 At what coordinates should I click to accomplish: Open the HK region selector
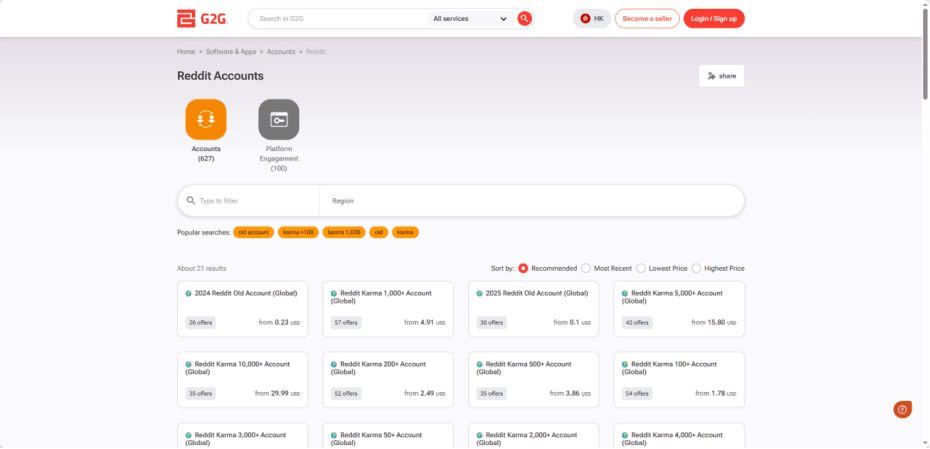(592, 18)
